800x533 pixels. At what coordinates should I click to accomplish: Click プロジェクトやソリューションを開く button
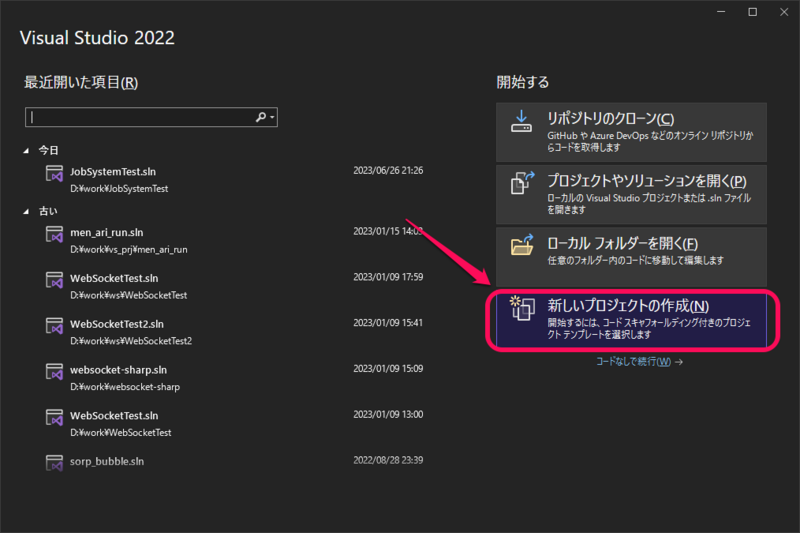(631, 194)
